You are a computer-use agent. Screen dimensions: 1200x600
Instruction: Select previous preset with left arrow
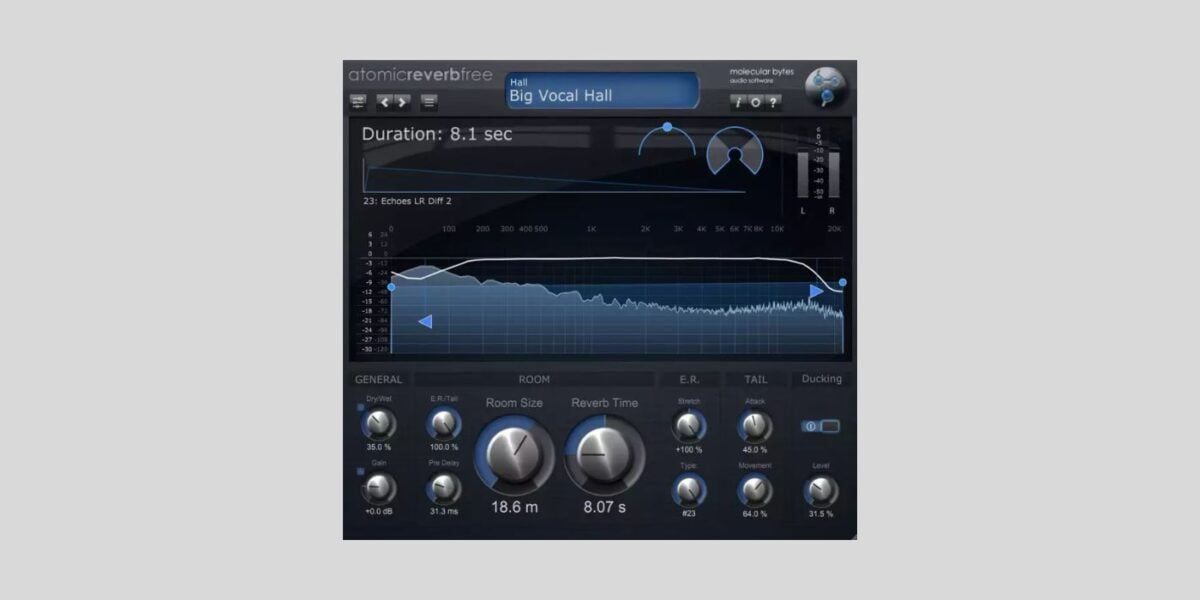(x=383, y=101)
